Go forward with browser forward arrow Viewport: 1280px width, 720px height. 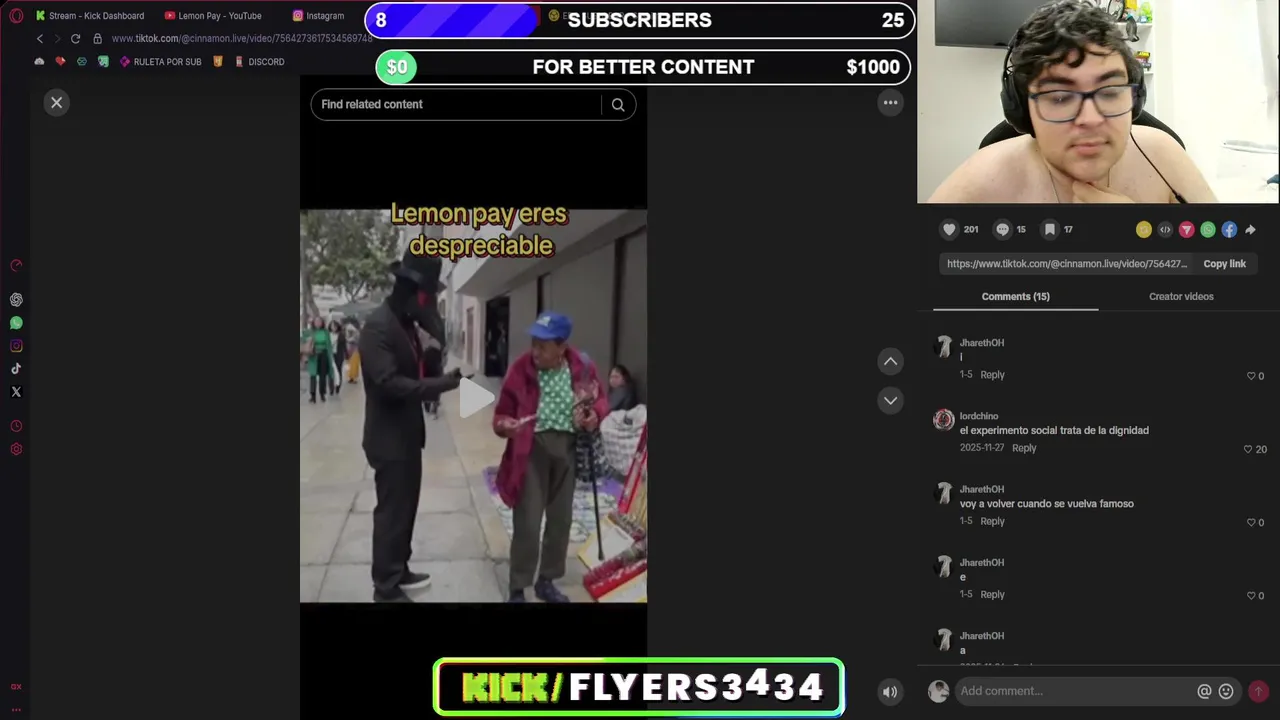click(x=57, y=39)
